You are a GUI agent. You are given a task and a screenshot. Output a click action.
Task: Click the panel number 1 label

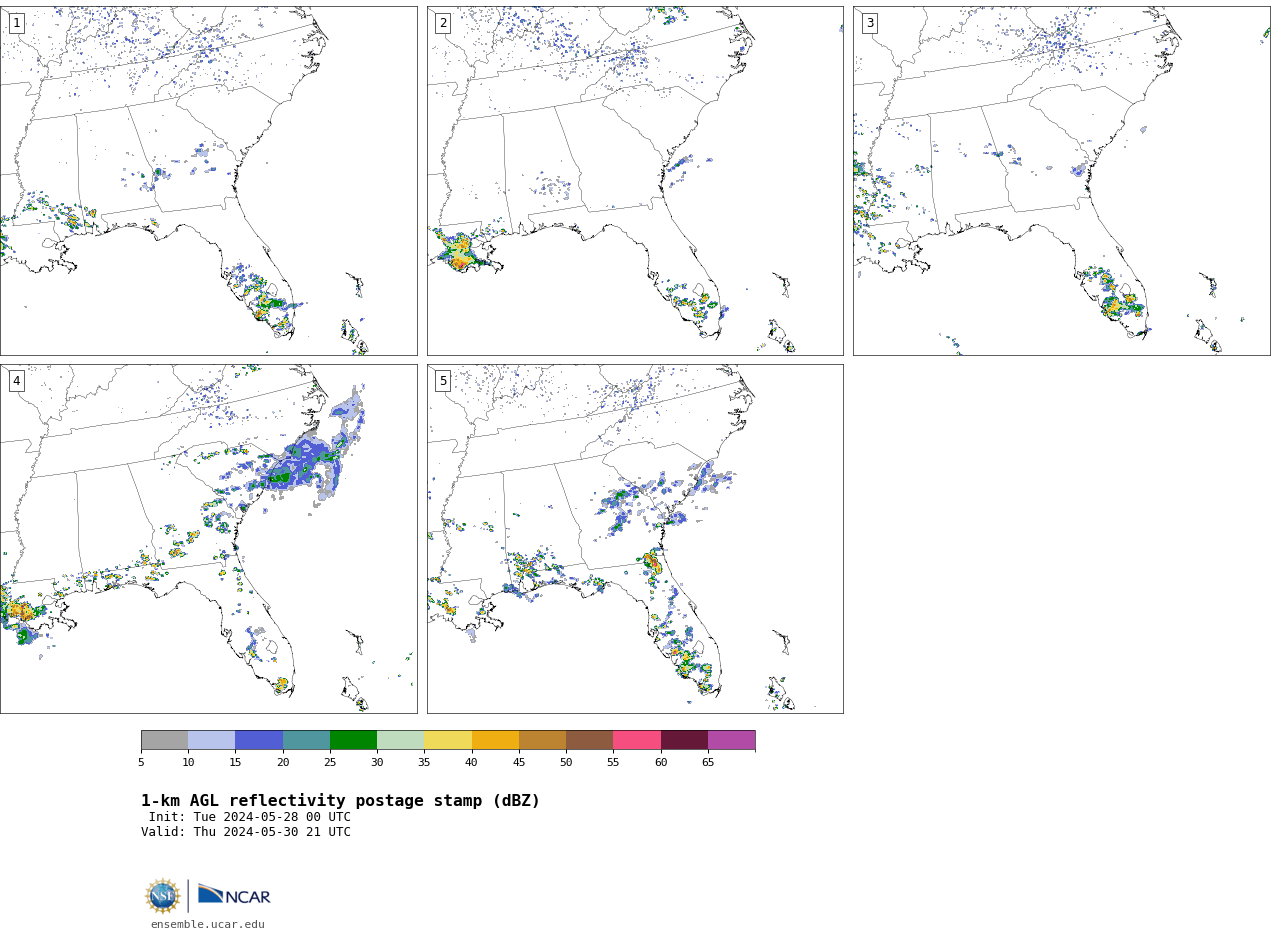point(16,23)
